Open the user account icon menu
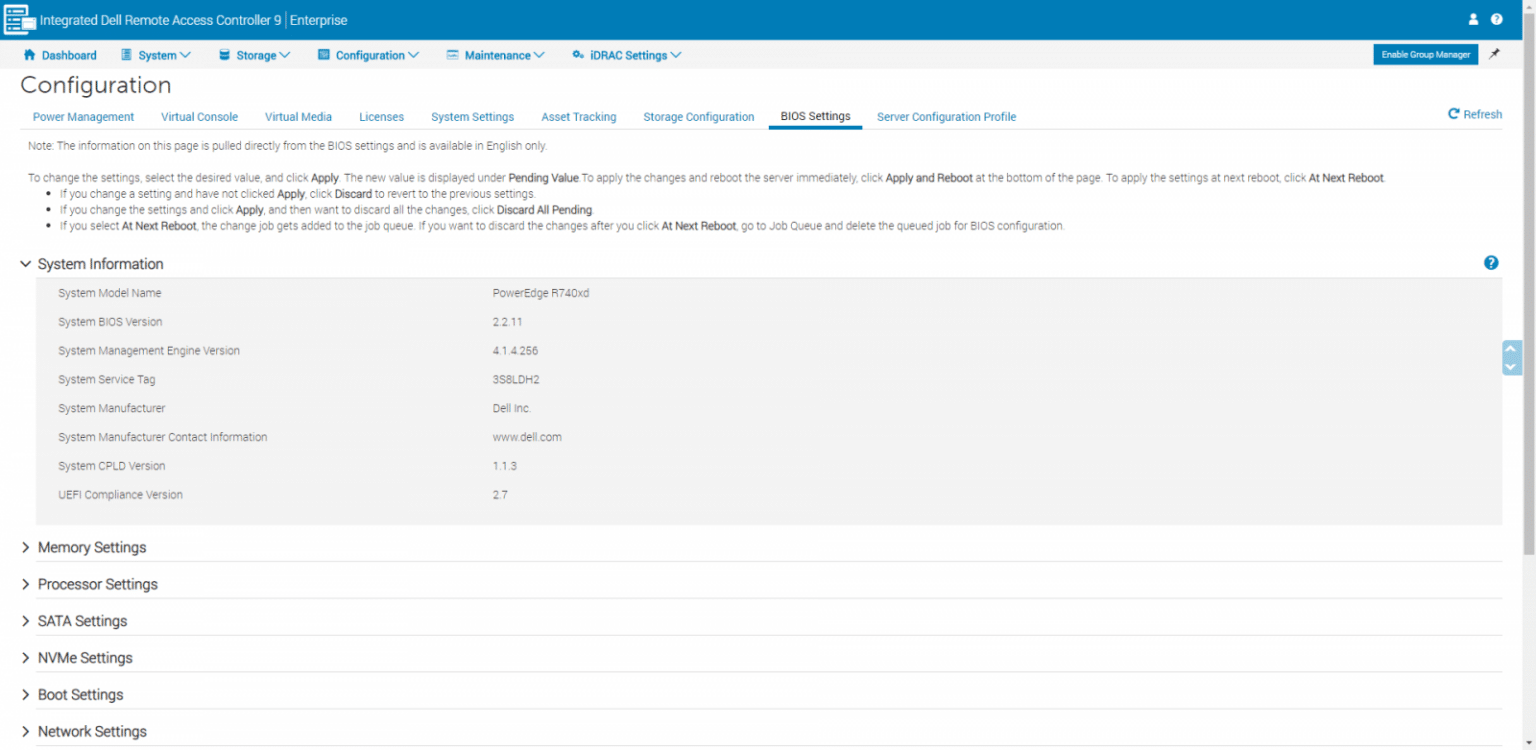 [x=1473, y=19]
